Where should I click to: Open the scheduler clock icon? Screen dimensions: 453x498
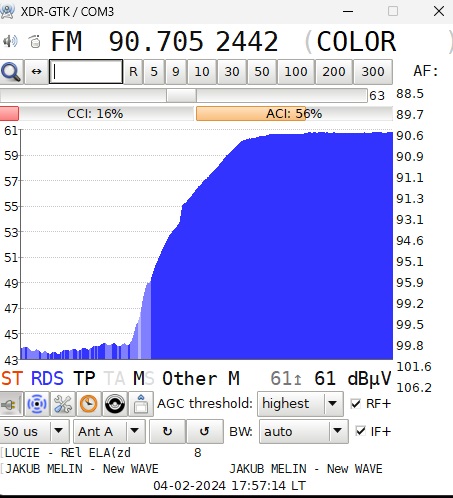click(x=88, y=404)
